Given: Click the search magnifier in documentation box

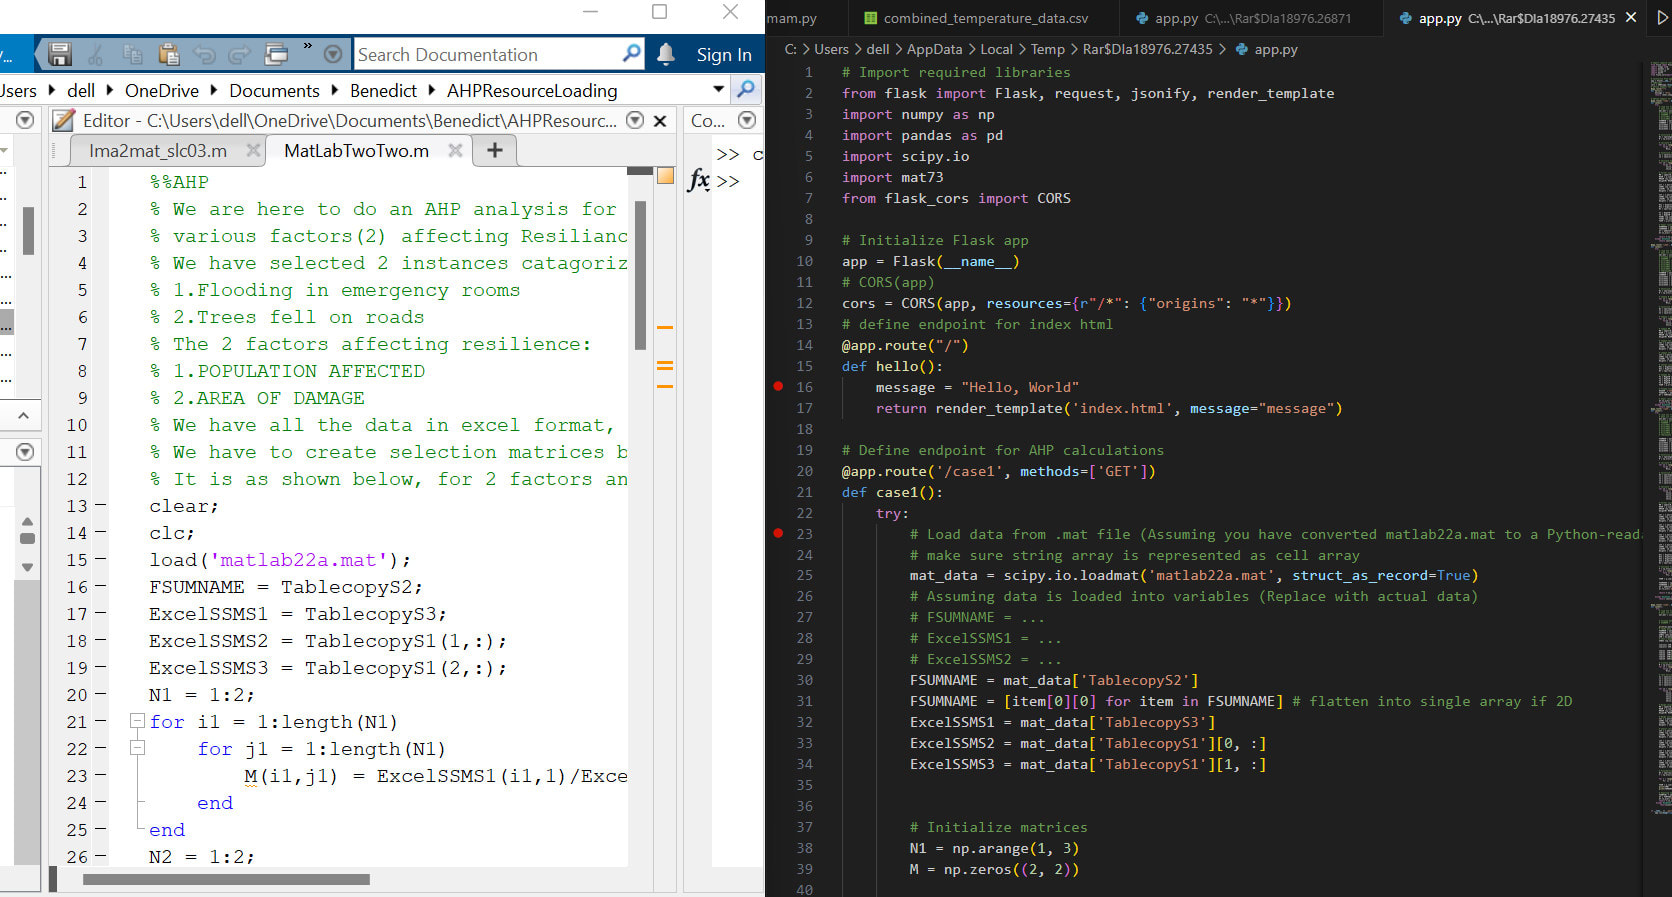Looking at the screenshot, I should pos(631,53).
